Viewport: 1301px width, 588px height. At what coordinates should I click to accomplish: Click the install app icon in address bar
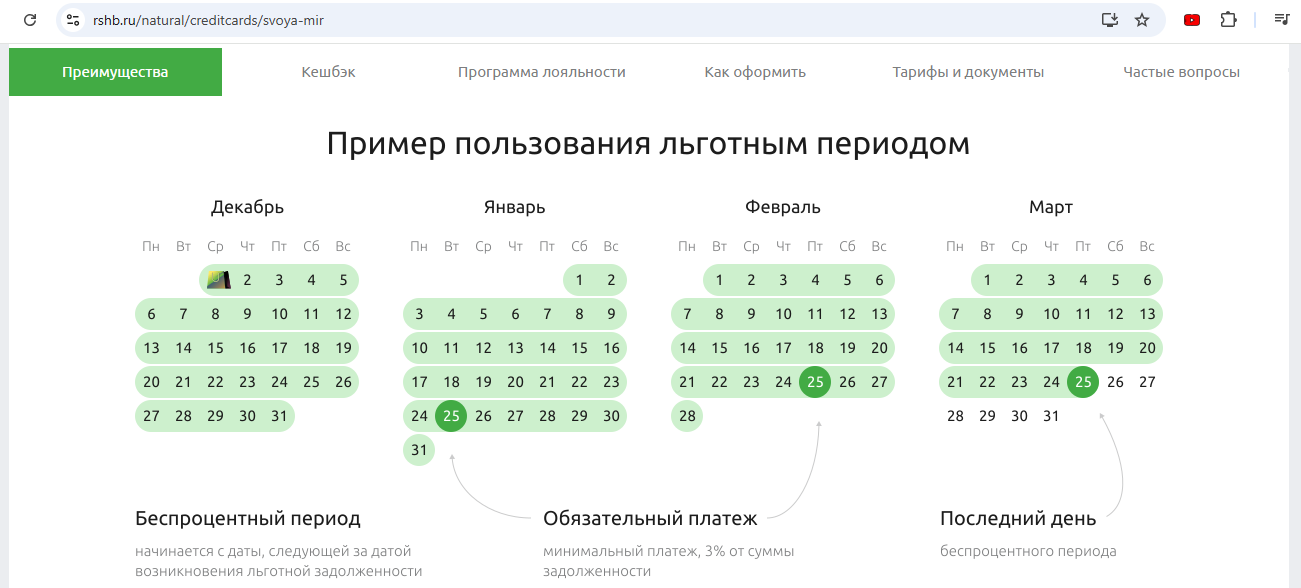(1109, 20)
